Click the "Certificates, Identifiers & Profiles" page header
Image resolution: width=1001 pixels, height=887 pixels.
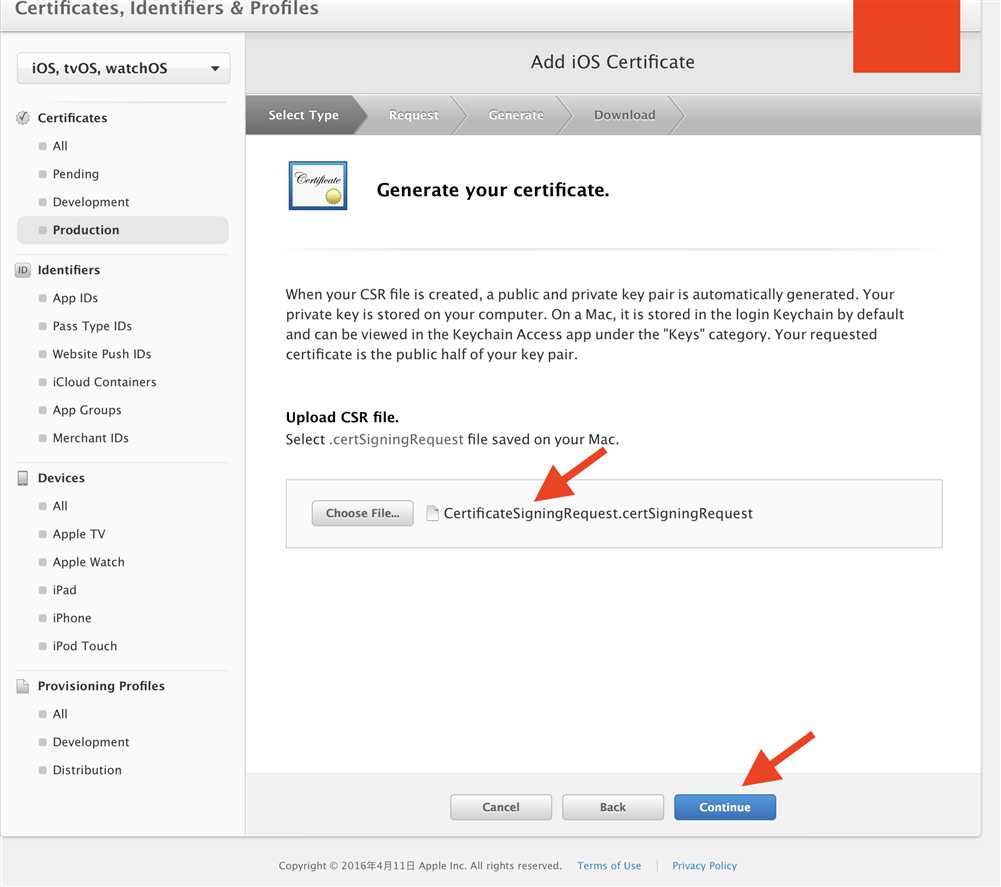click(x=167, y=8)
